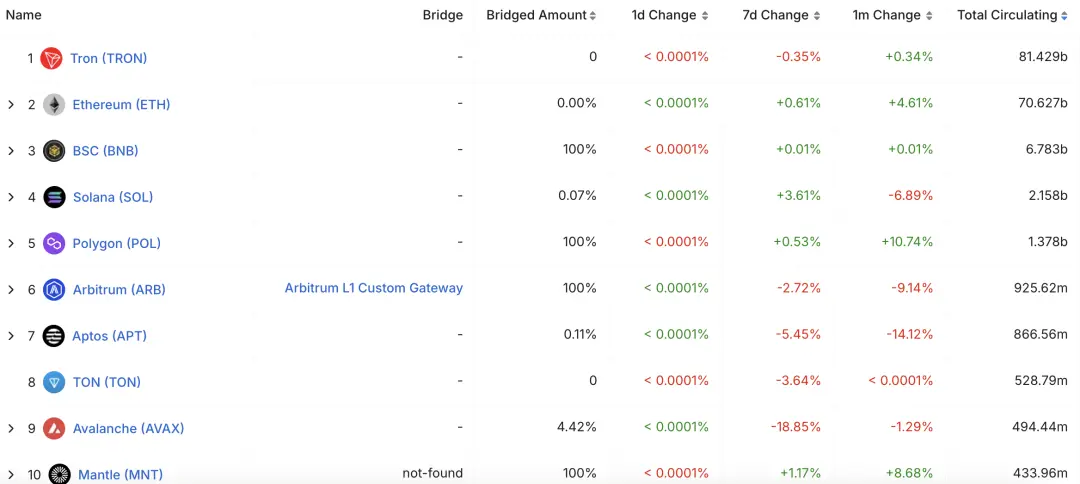Click the Tron chain logo icon
This screenshot has height=484, width=1080.
[51, 58]
